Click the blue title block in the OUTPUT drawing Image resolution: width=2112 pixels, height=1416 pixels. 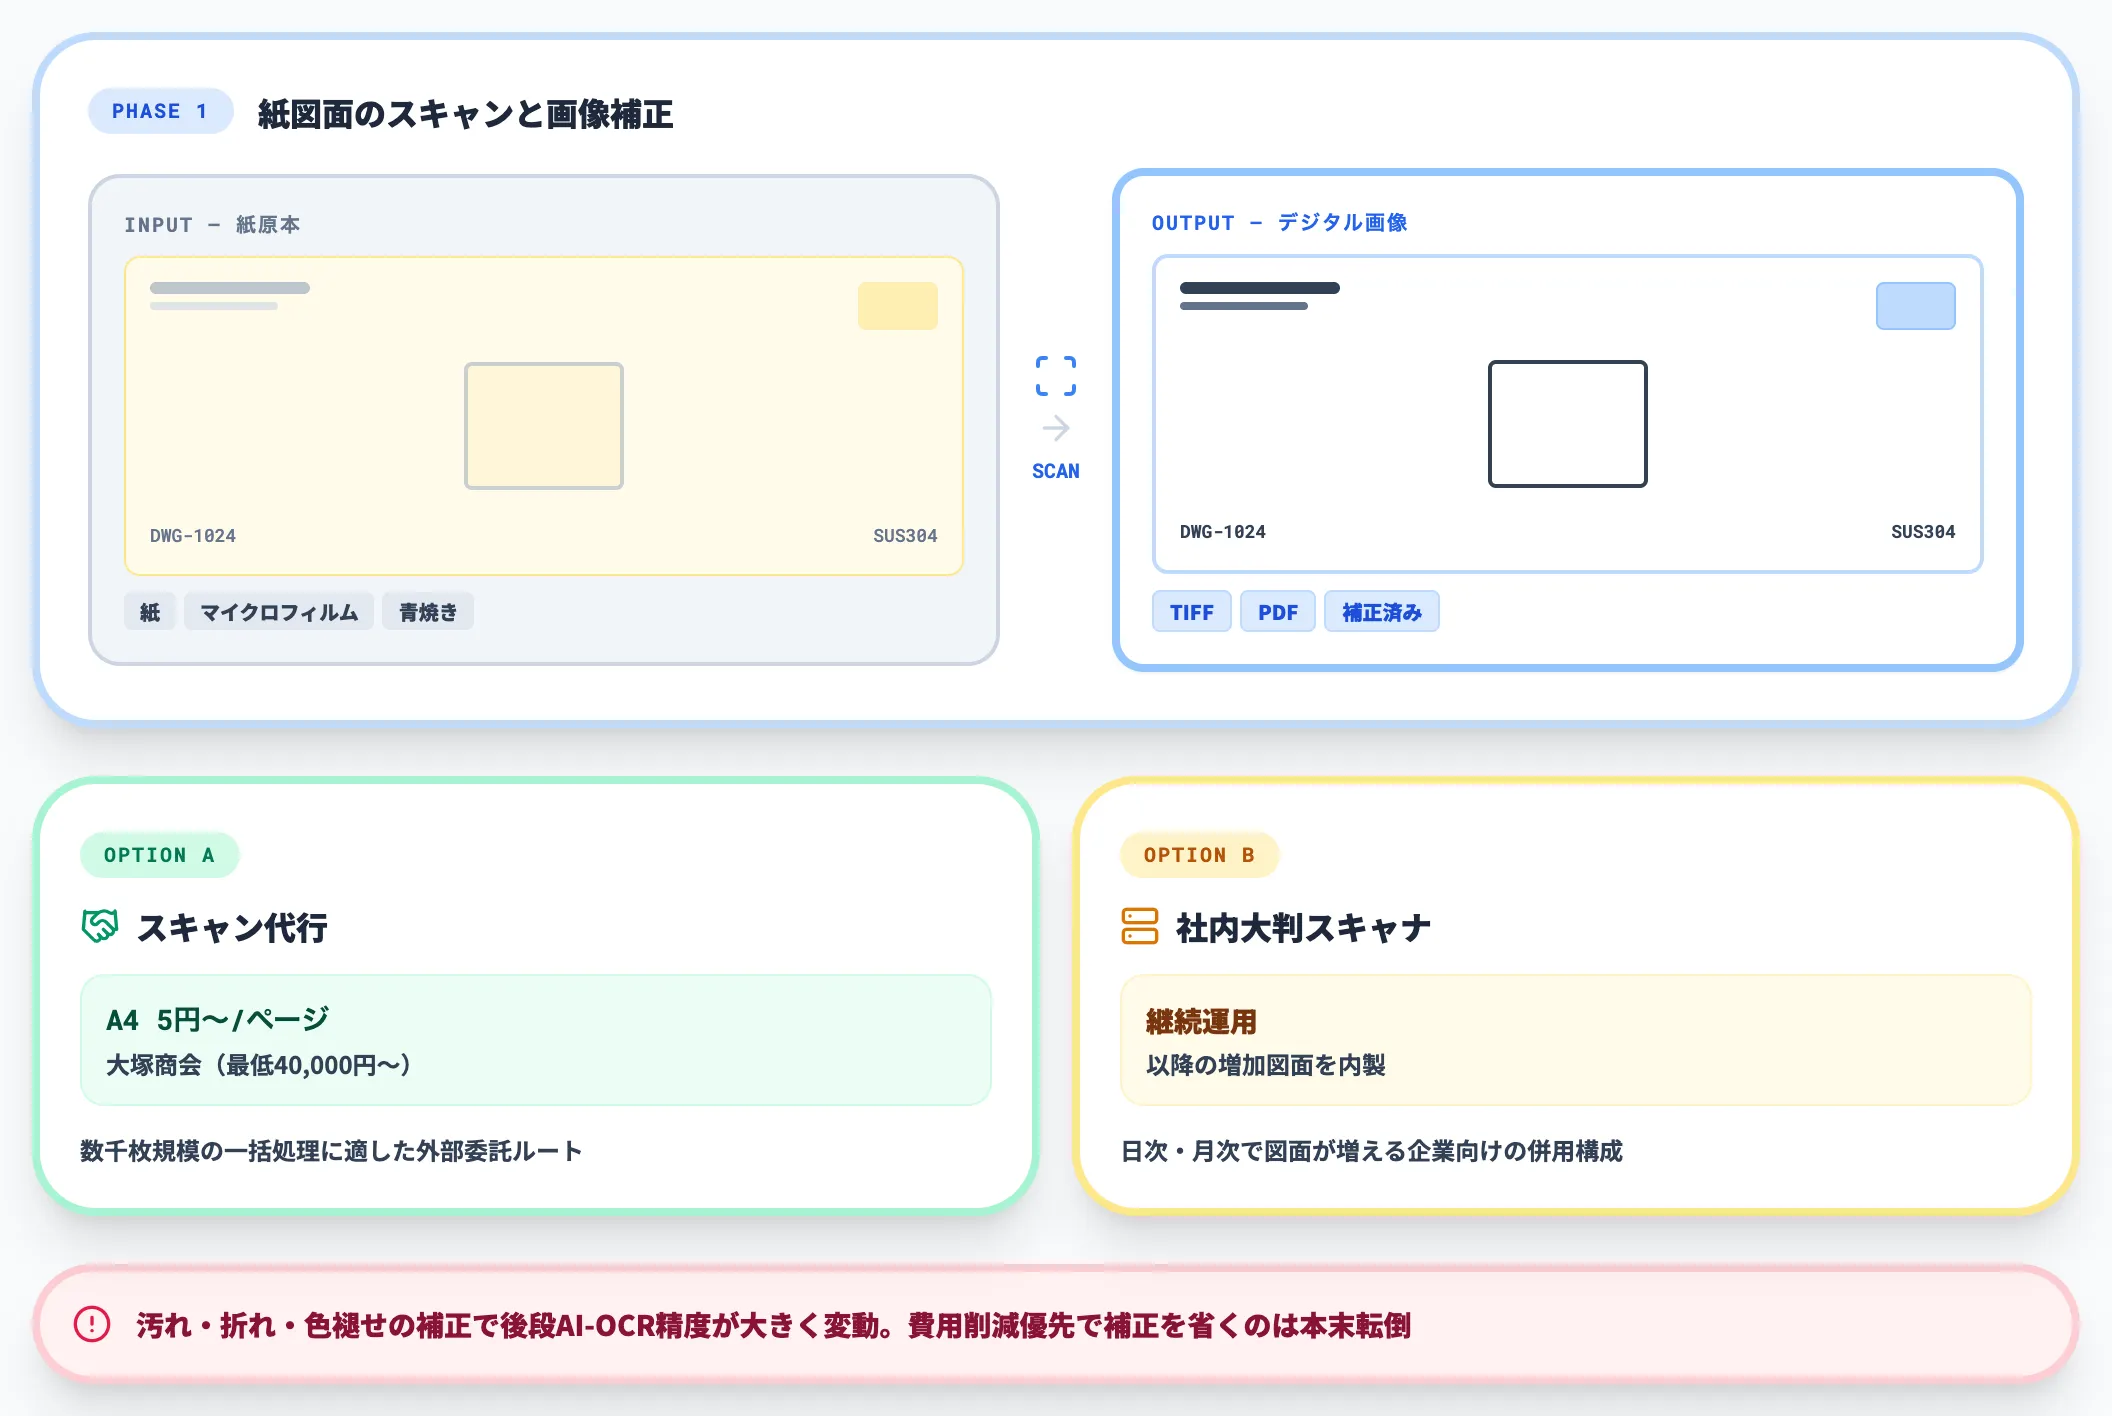click(x=1915, y=305)
